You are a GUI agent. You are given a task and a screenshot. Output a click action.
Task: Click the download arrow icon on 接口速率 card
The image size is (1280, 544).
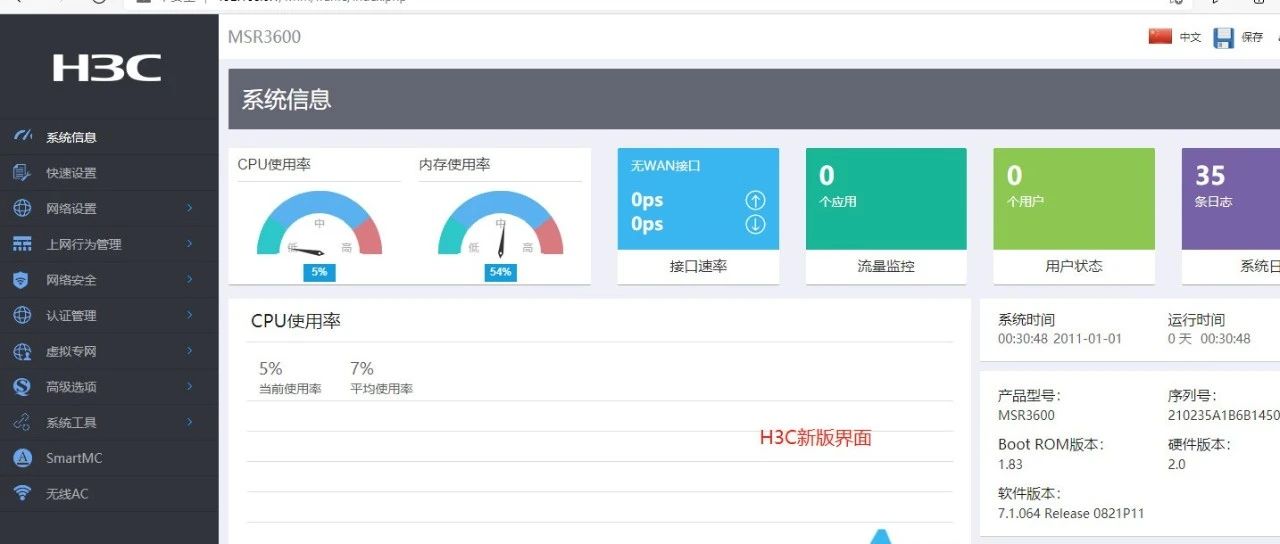pyautogui.click(x=756, y=224)
